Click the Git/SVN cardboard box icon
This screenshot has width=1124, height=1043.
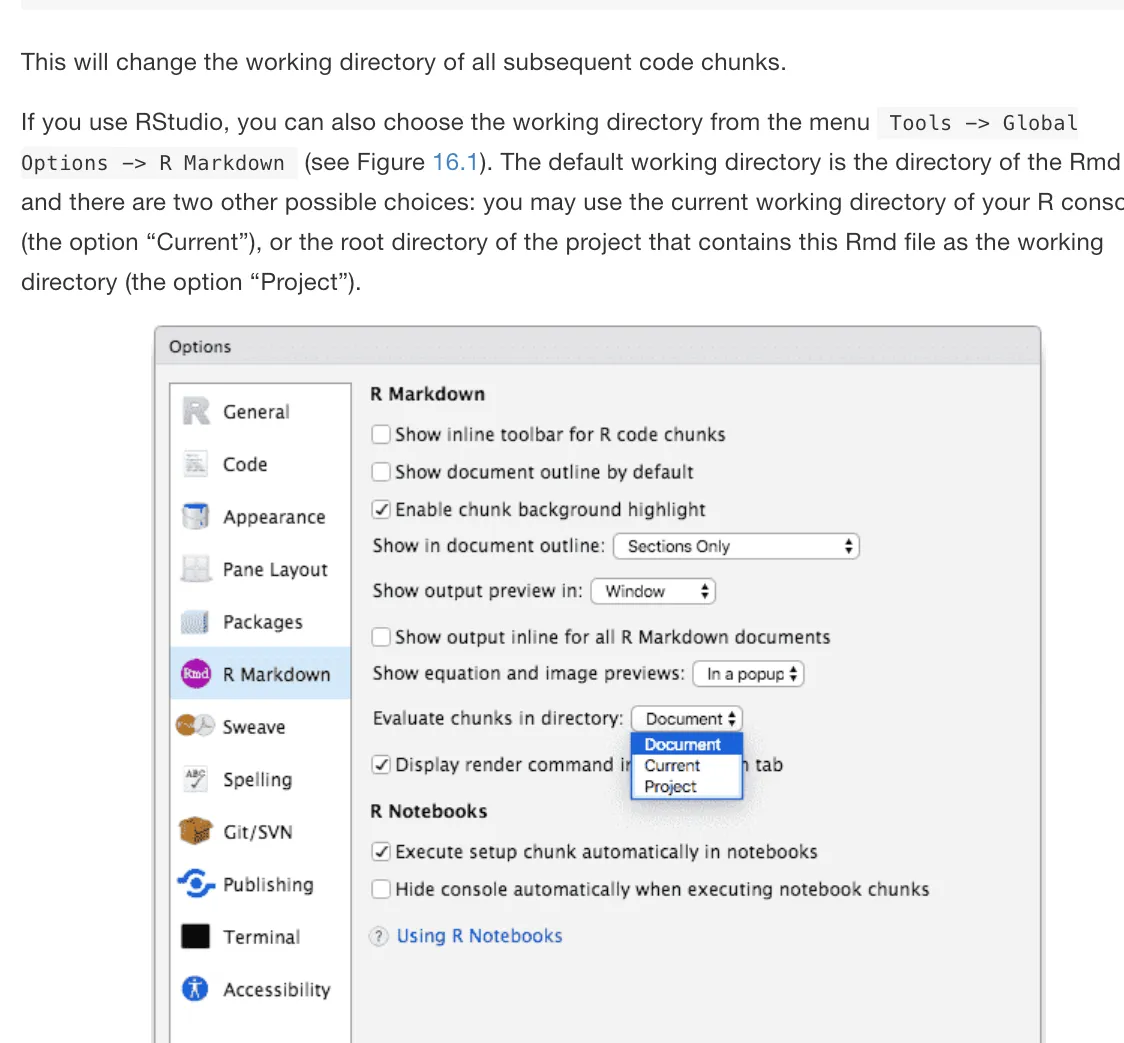[x=195, y=831]
